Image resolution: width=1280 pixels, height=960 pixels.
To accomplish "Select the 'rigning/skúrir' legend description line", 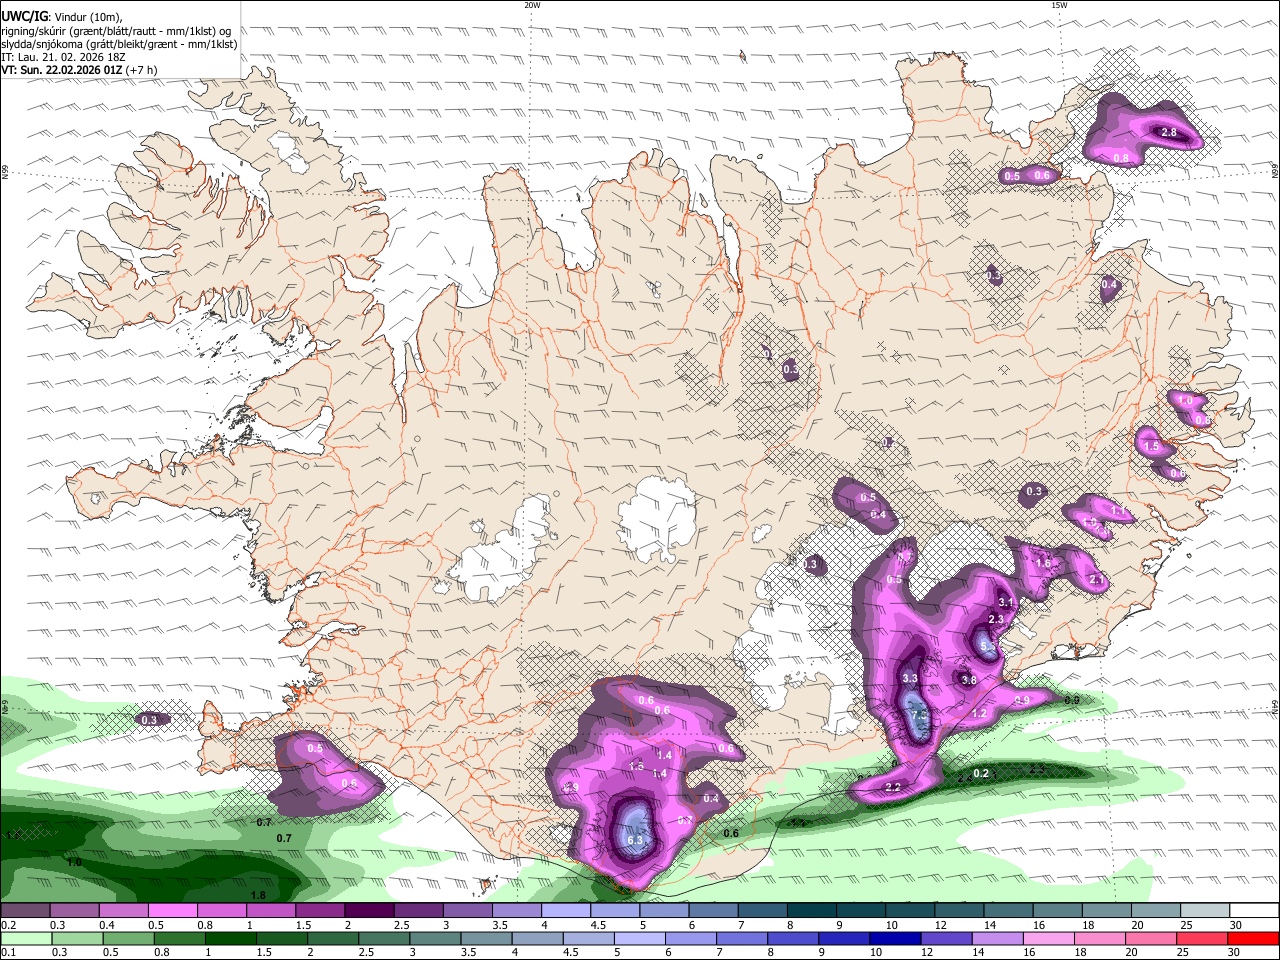I will click(117, 30).
